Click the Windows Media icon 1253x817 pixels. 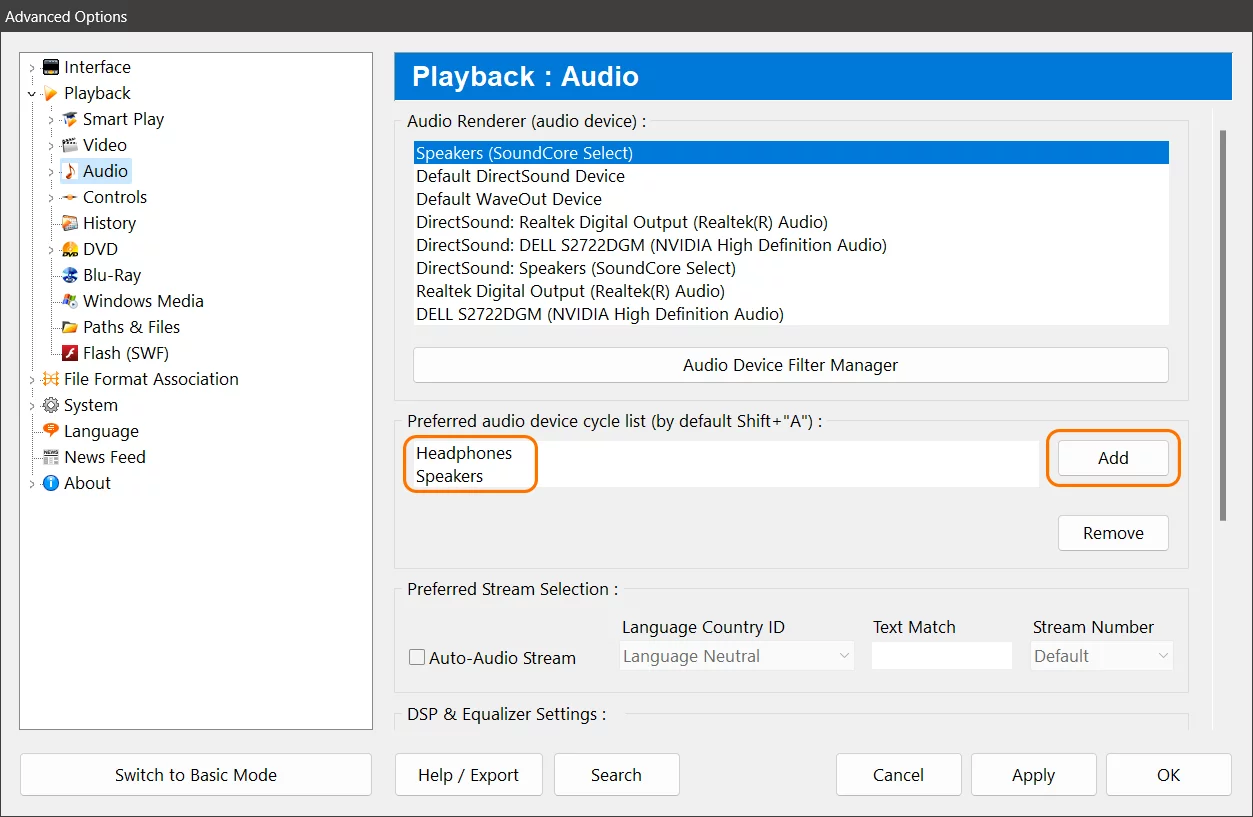click(69, 301)
